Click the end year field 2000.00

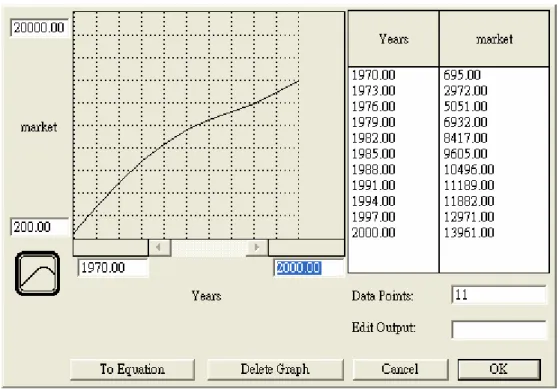coord(309,268)
